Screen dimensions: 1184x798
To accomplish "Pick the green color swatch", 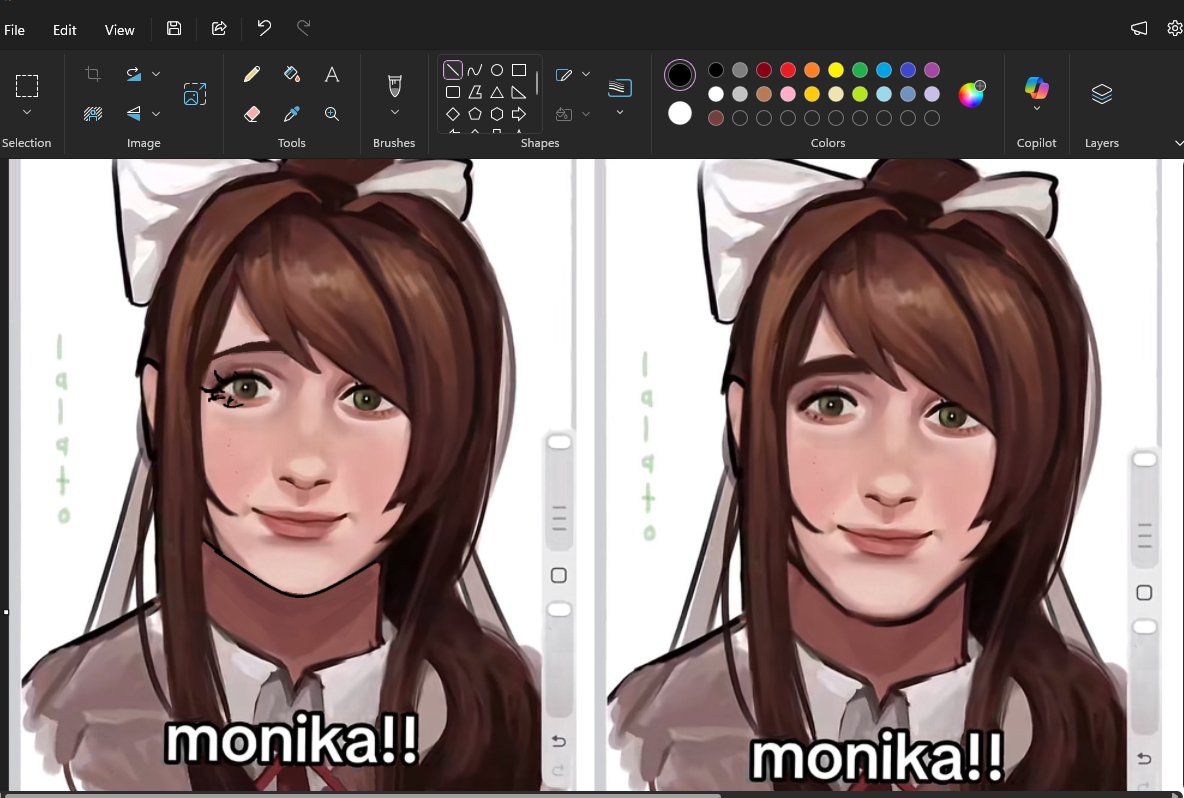I will coord(860,70).
